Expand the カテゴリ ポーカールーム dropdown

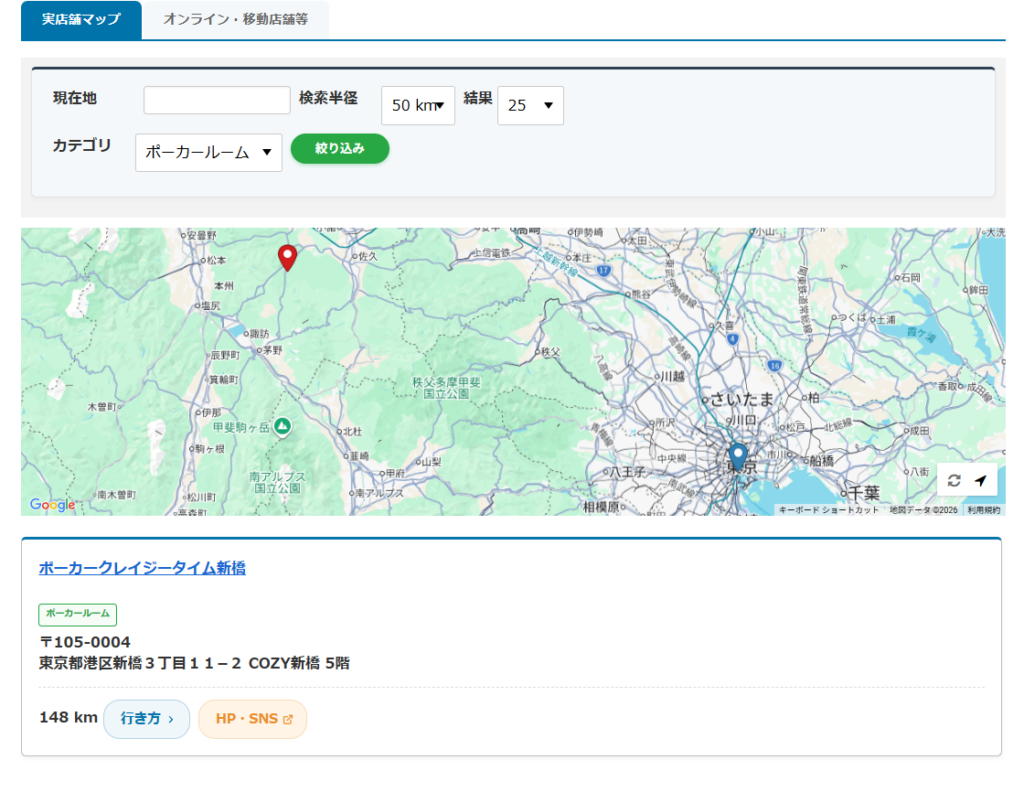tap(208, 153)
